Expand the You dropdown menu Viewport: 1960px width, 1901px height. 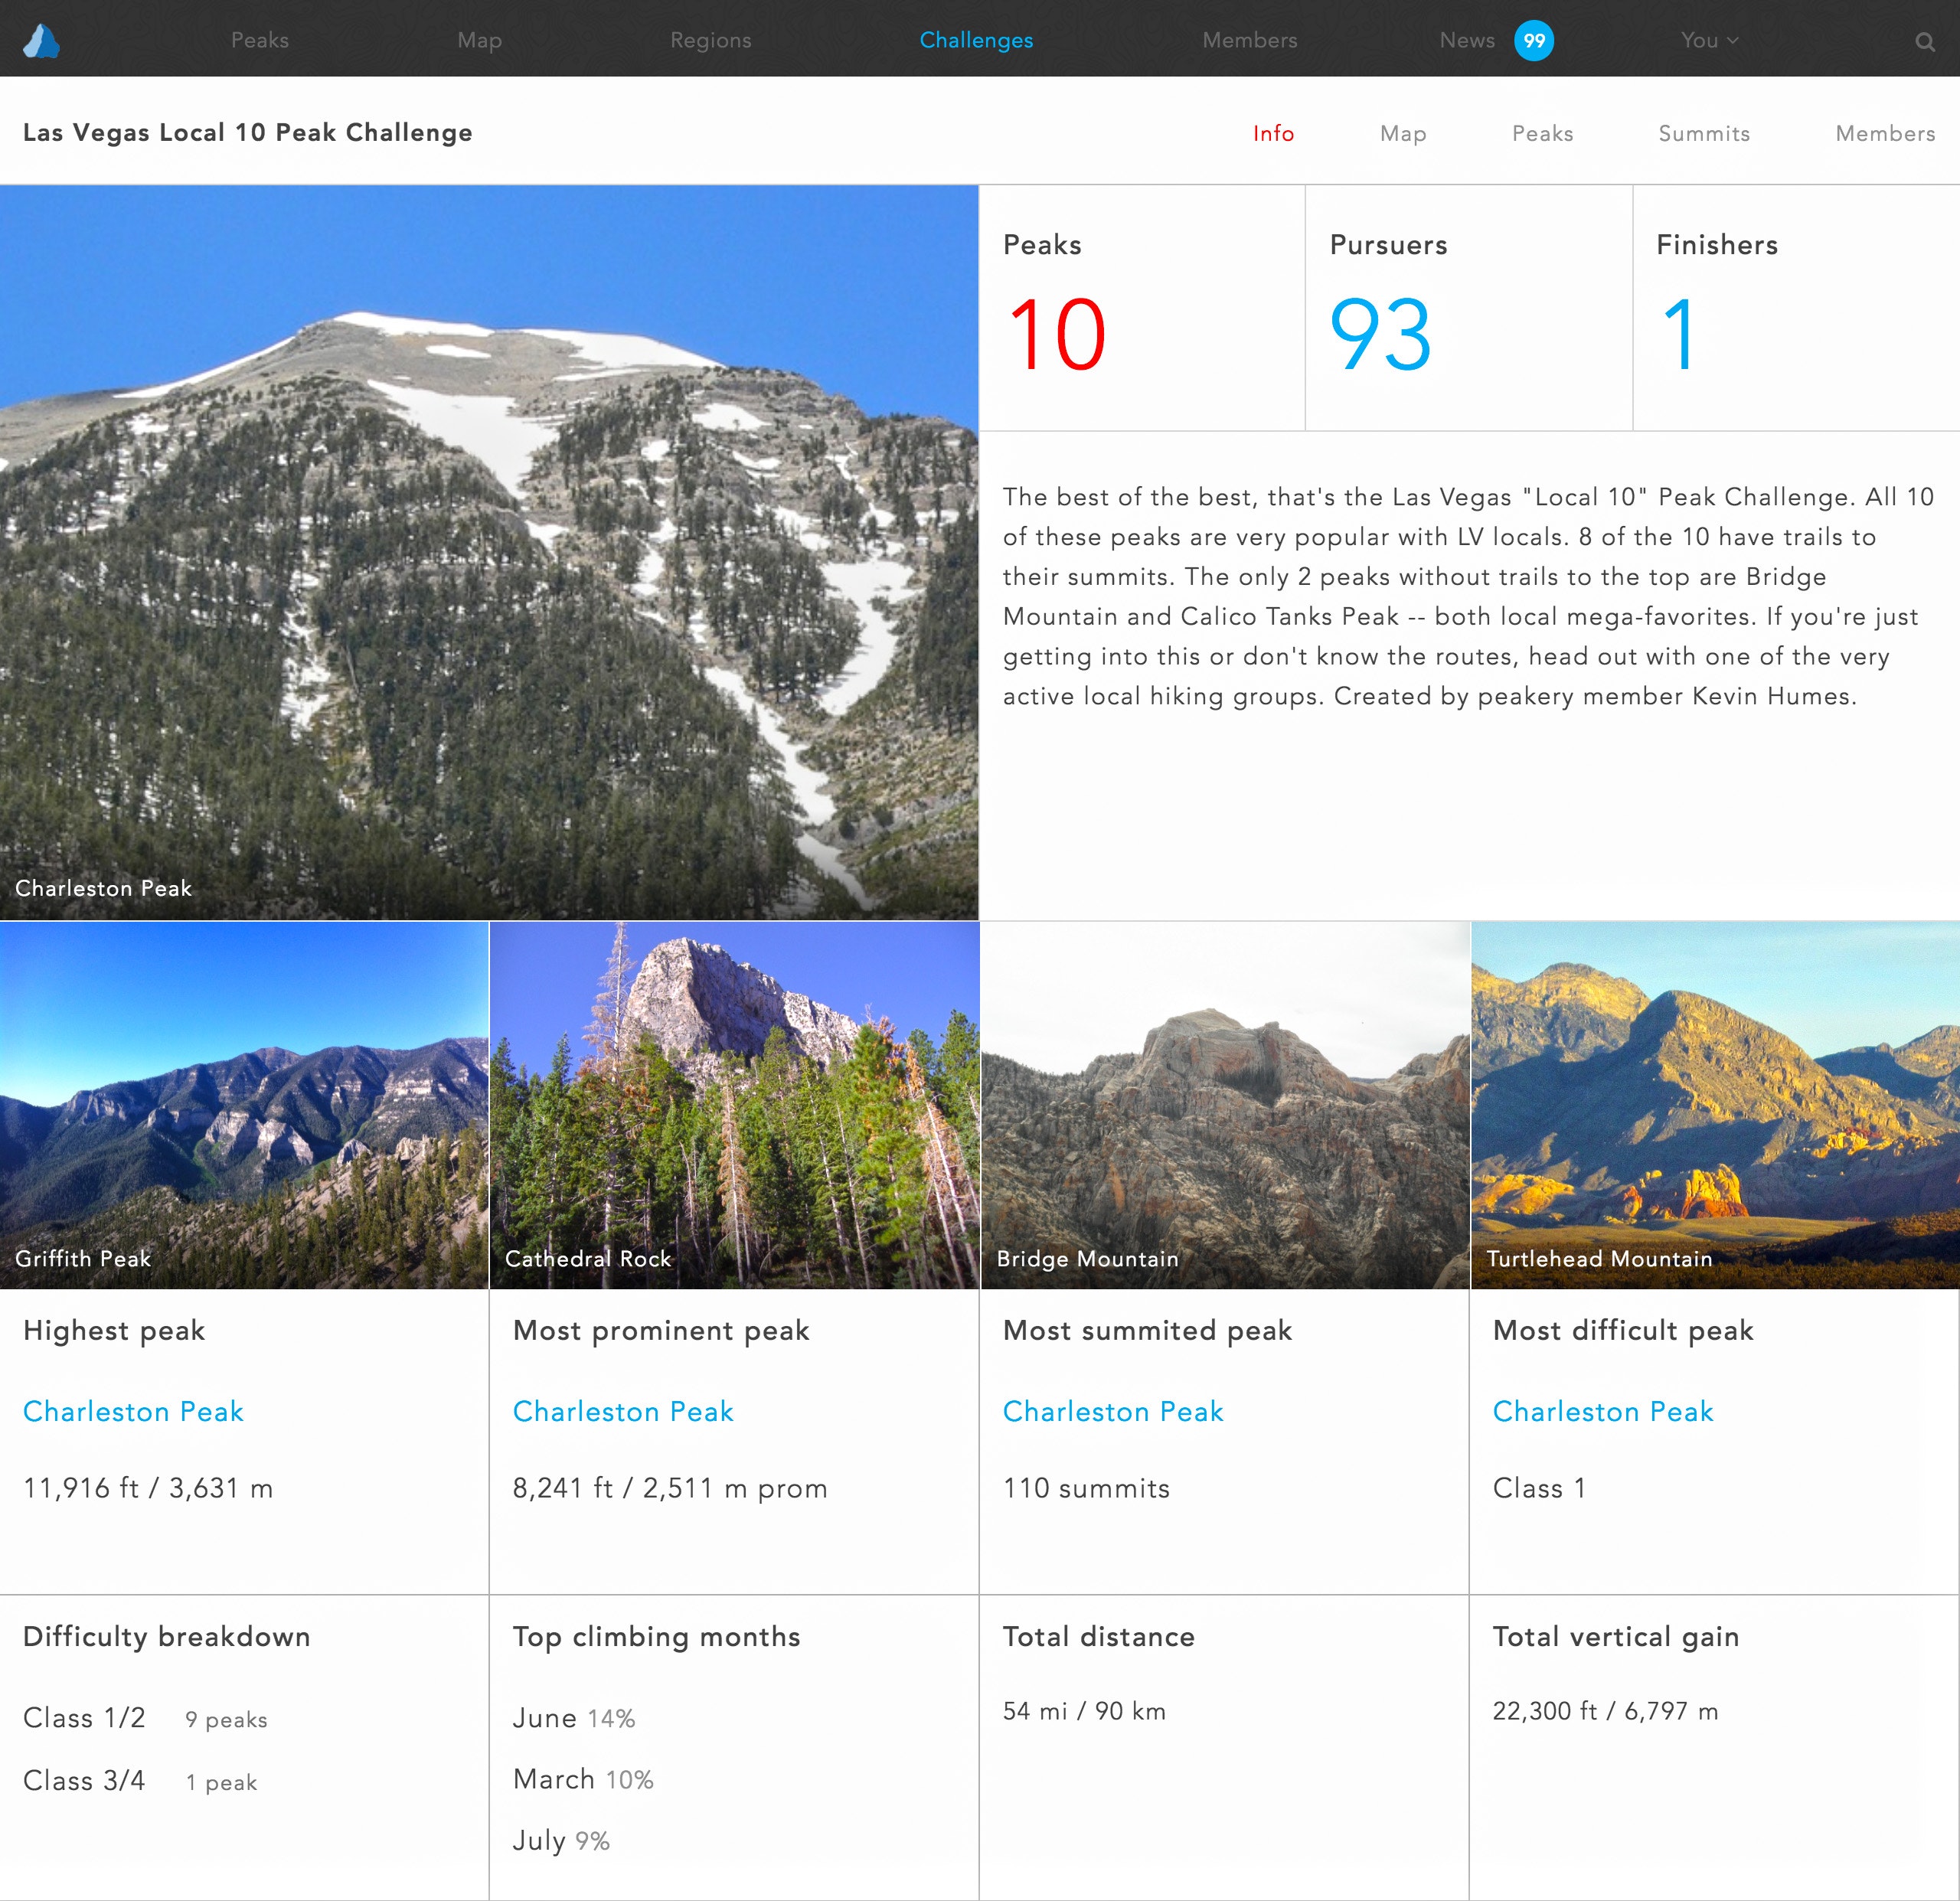pyautogui.click(x=1708, y=40)
